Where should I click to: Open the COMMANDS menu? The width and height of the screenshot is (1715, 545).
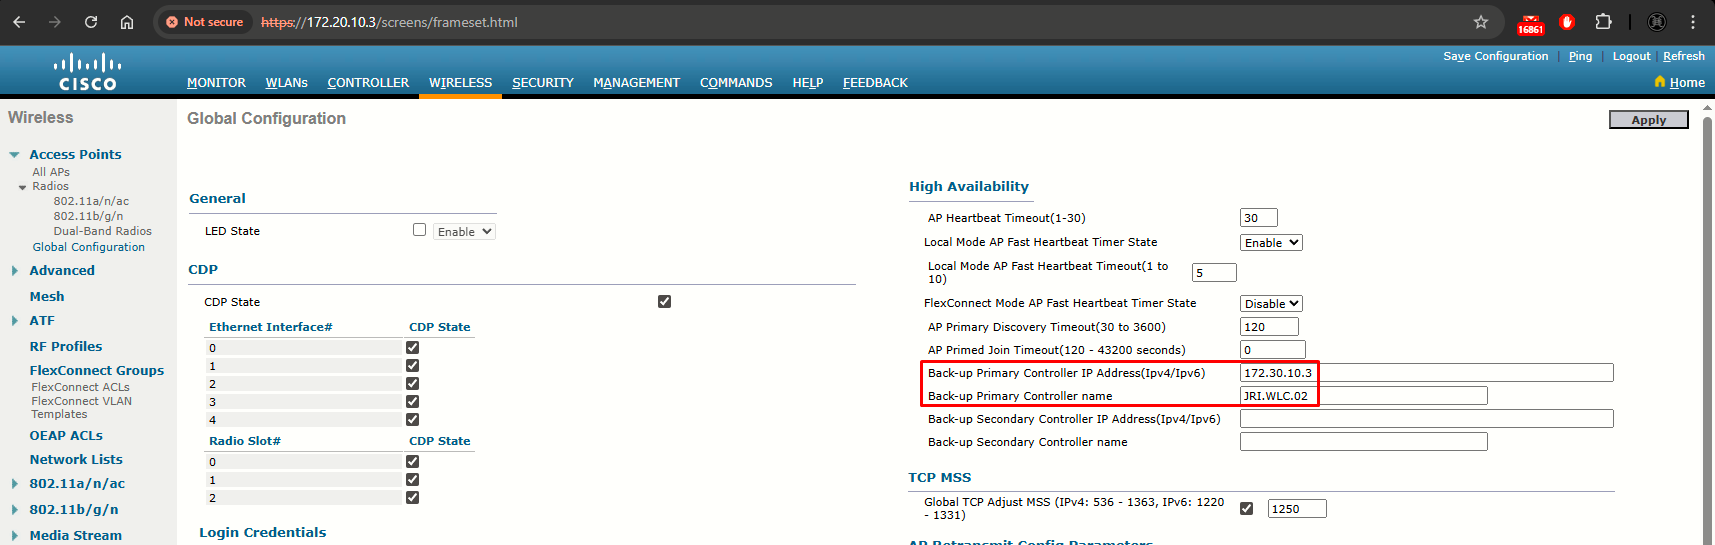736,83
